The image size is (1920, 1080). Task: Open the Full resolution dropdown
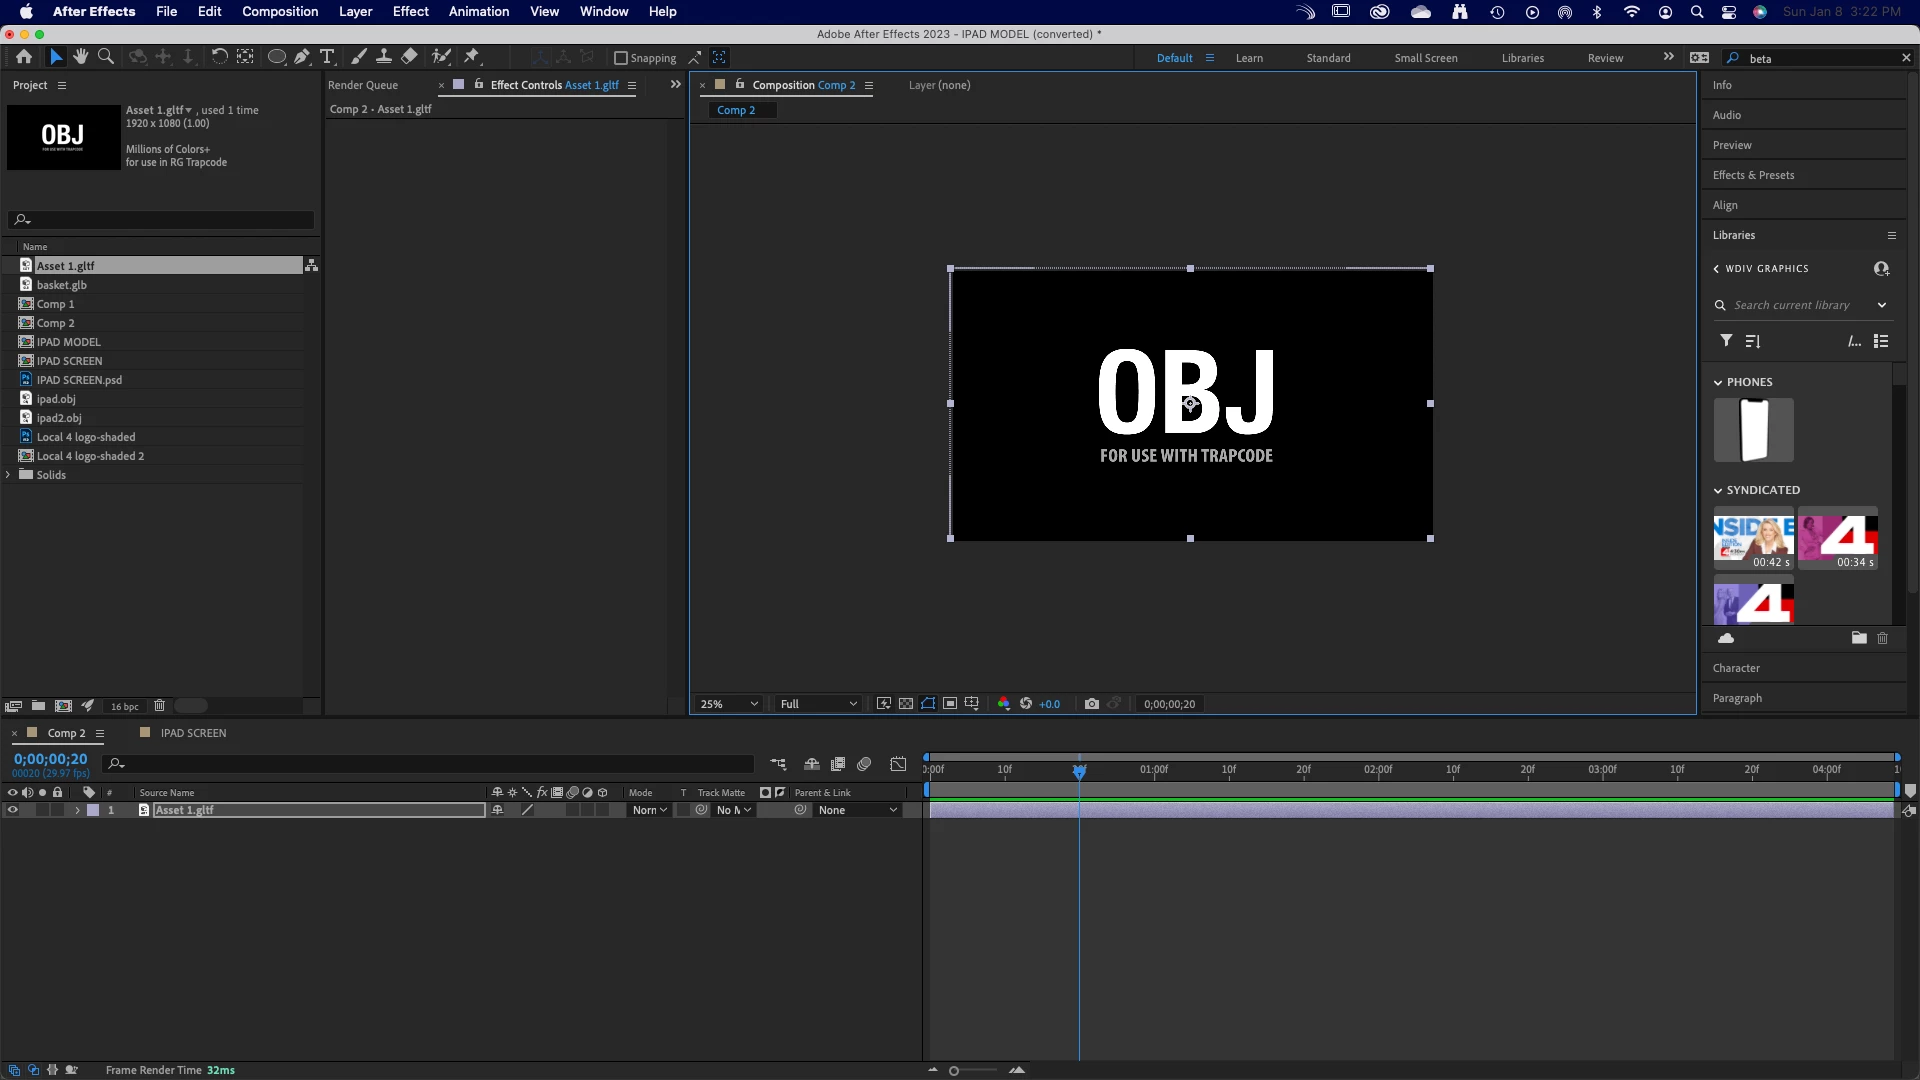tap(818, 704)
